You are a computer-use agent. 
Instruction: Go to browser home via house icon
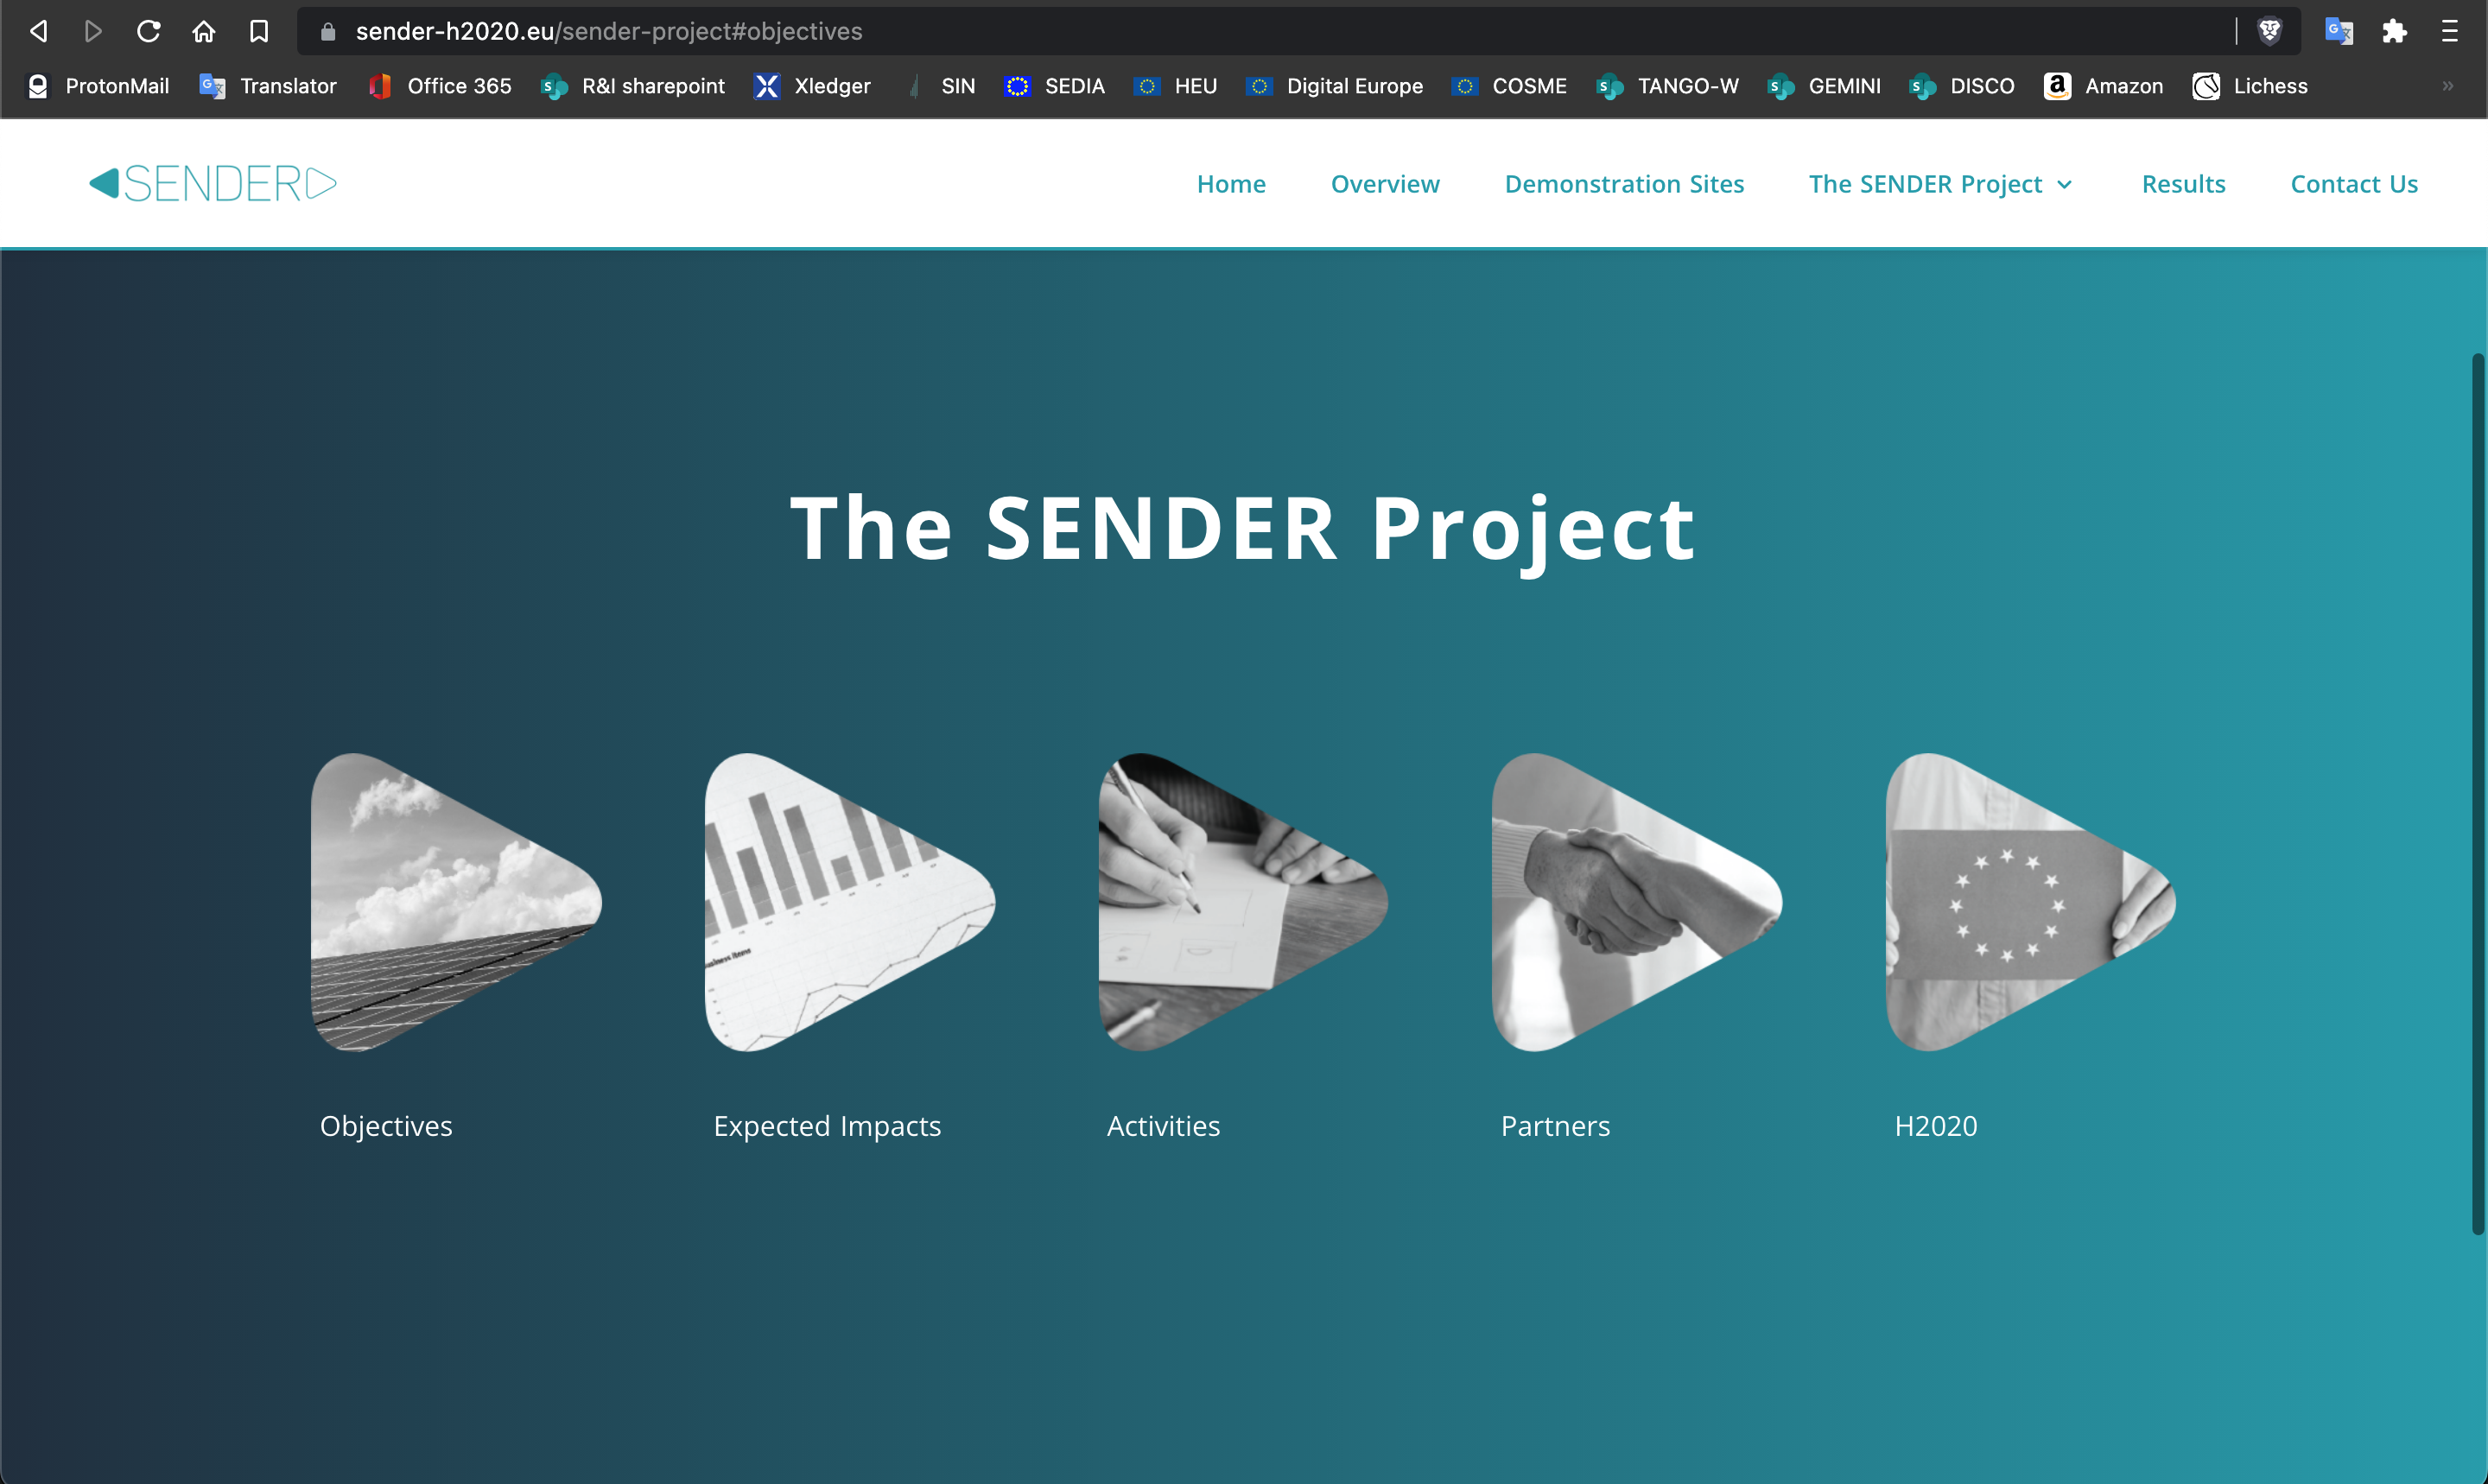point(204,31)
